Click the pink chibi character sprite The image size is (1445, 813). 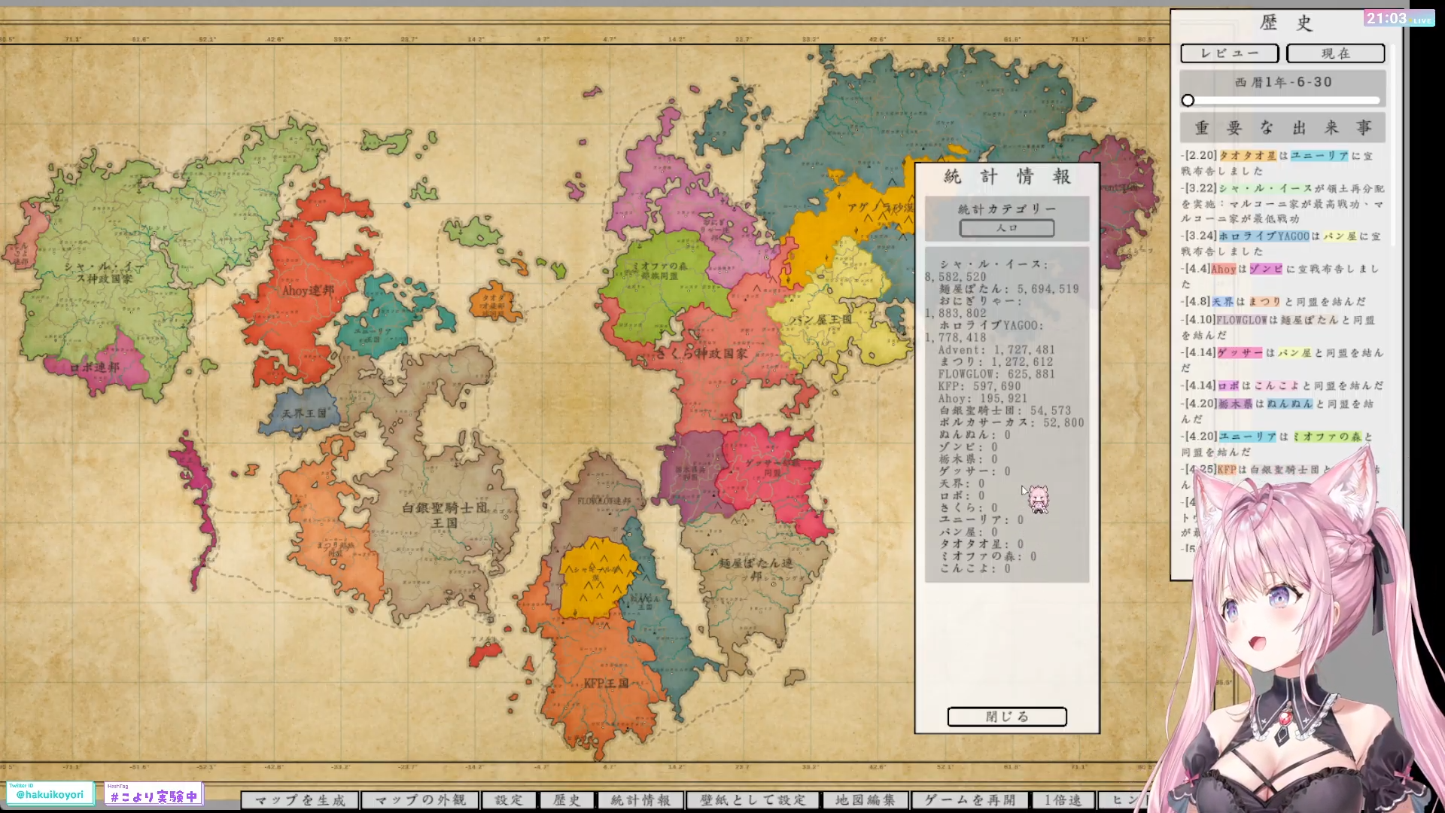(x=1039, y=499)
